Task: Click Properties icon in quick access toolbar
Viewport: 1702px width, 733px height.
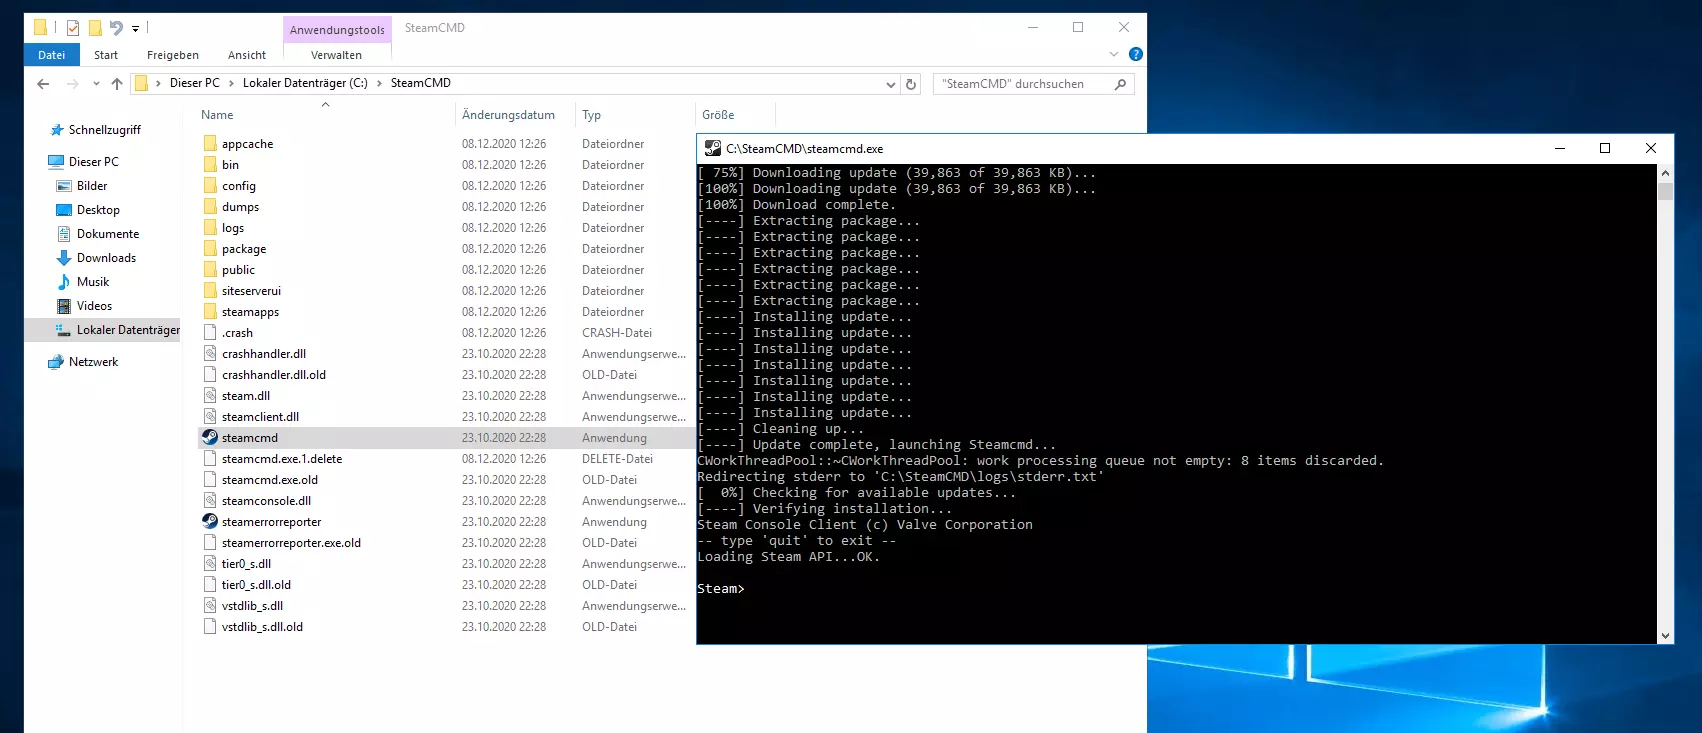Action: click(73, 28)
